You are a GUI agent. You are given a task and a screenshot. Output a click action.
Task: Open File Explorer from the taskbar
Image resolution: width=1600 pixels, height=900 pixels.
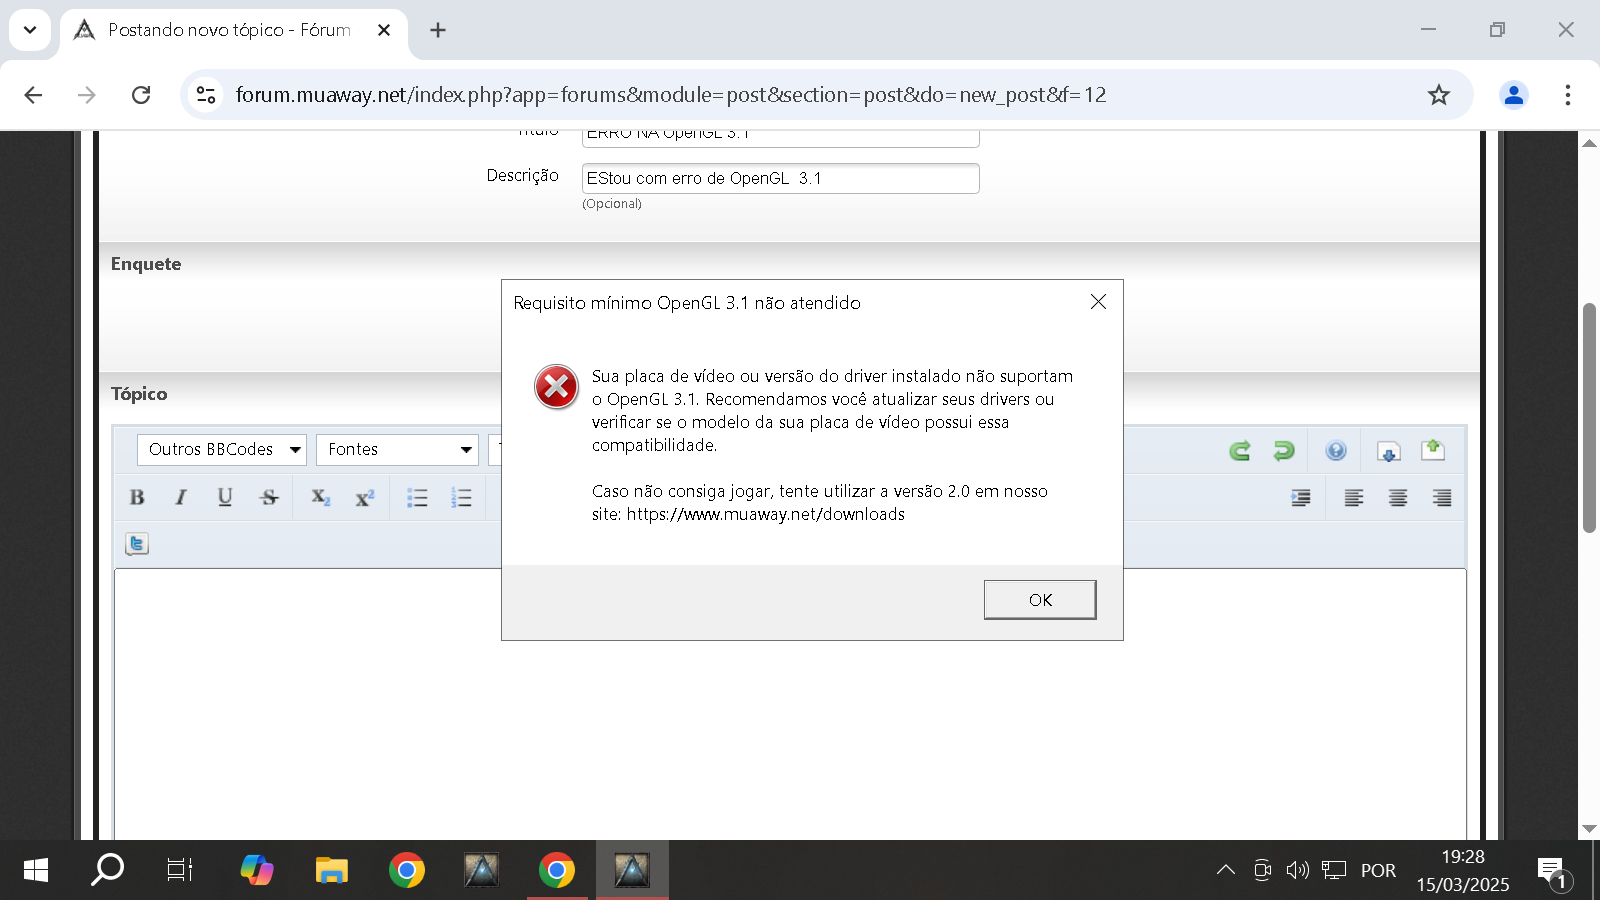click(331, 871)
